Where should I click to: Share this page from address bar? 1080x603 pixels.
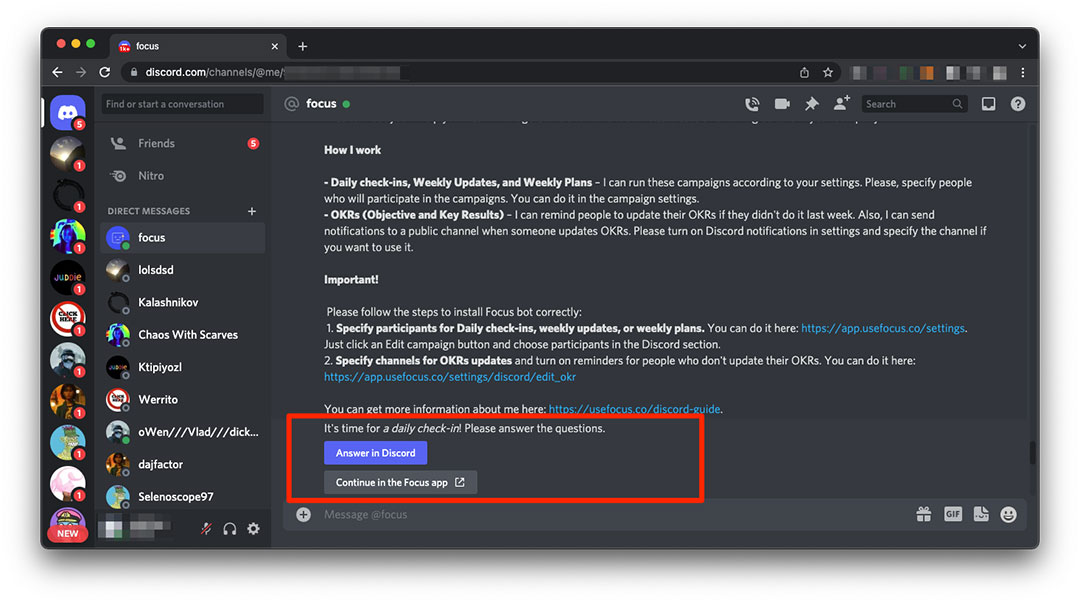pyautogui.click(x=804, y=72)
